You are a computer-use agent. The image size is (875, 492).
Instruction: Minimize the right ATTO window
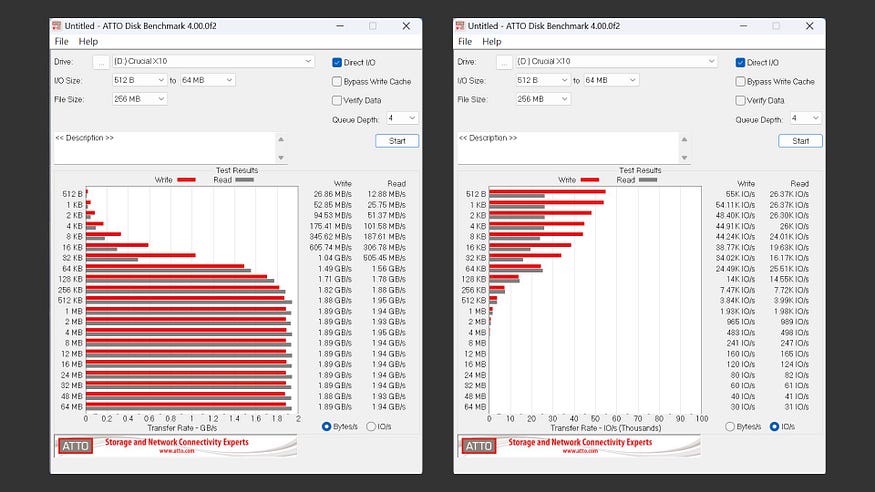[x=743, y=26]
